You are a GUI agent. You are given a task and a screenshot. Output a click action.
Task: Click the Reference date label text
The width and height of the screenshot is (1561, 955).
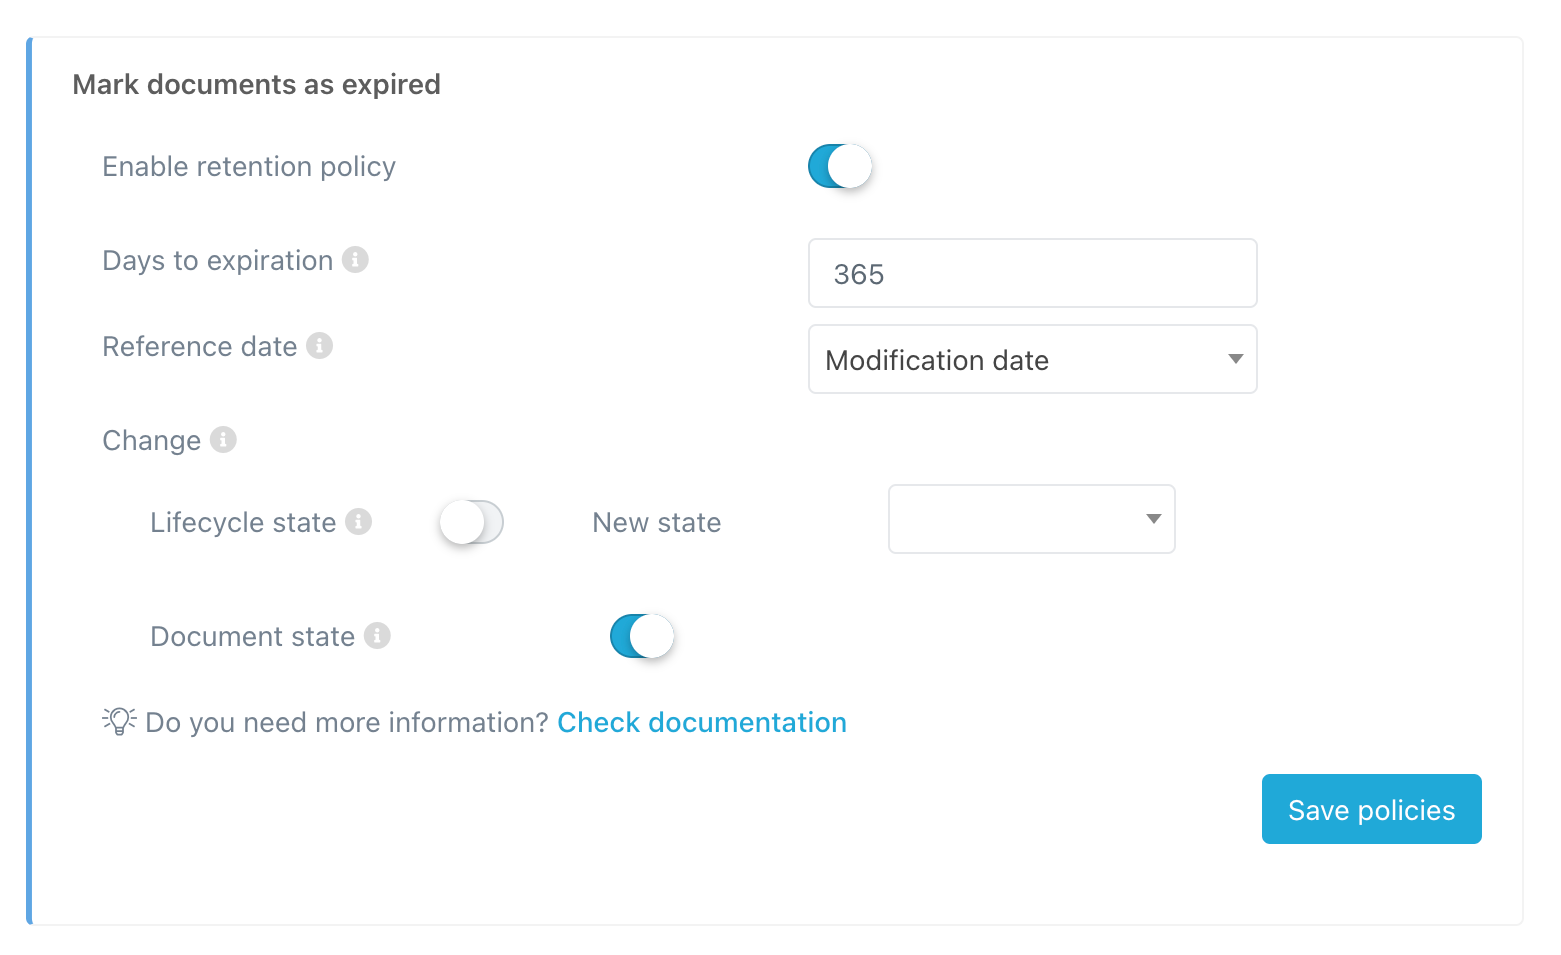pos(199,346)
